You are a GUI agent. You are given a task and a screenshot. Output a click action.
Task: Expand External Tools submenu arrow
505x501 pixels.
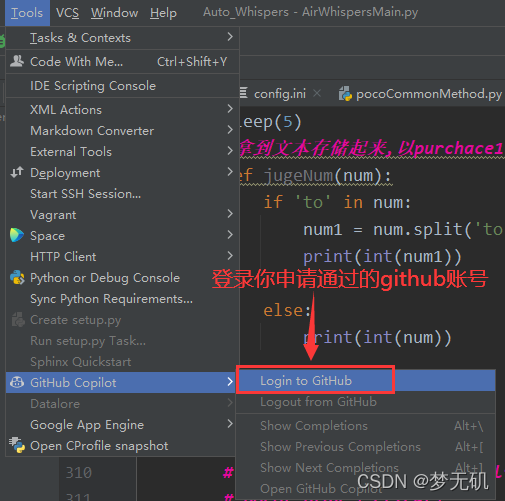[230, 151]
